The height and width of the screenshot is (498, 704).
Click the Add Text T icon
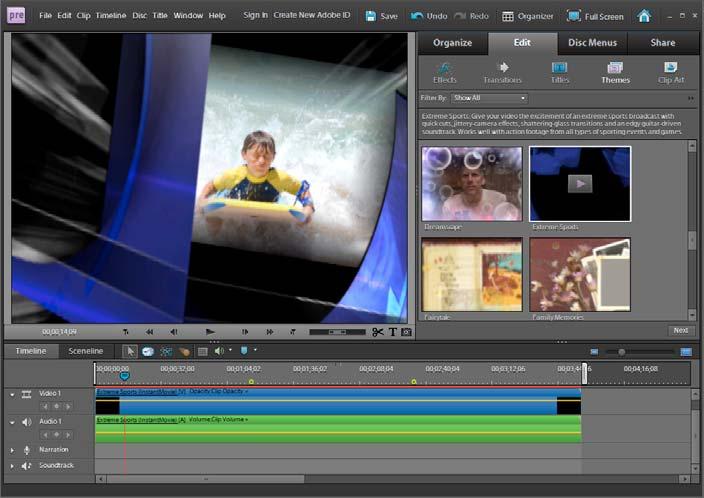tap(393, 332)
